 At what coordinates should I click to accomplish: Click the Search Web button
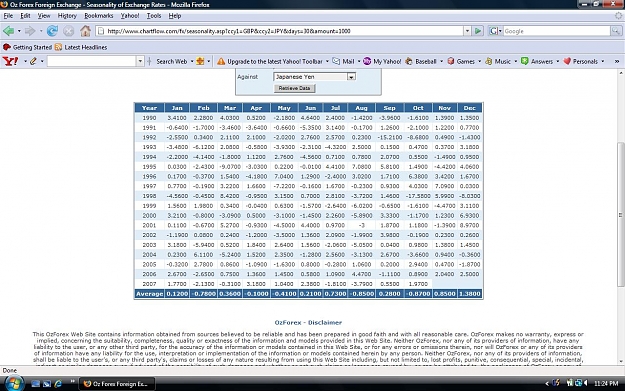pyautogui.click(x=171, y=61)
